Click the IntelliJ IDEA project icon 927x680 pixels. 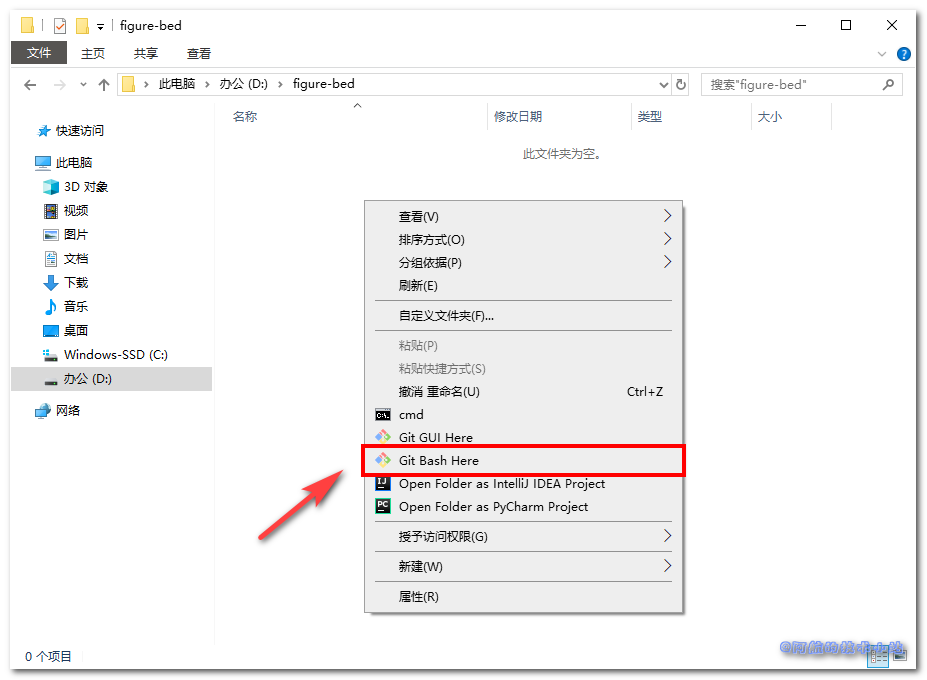point(382,484)
